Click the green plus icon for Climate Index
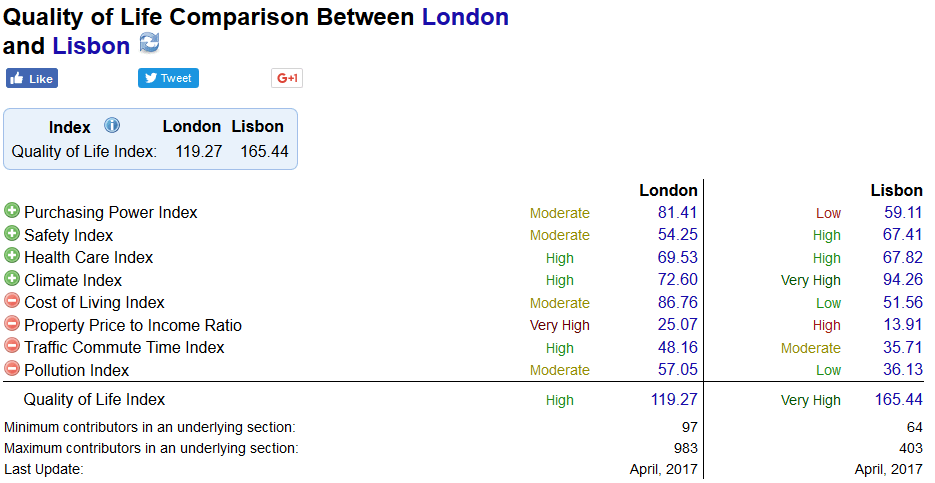This screenshot has height=483, width=935. [11, 278]
